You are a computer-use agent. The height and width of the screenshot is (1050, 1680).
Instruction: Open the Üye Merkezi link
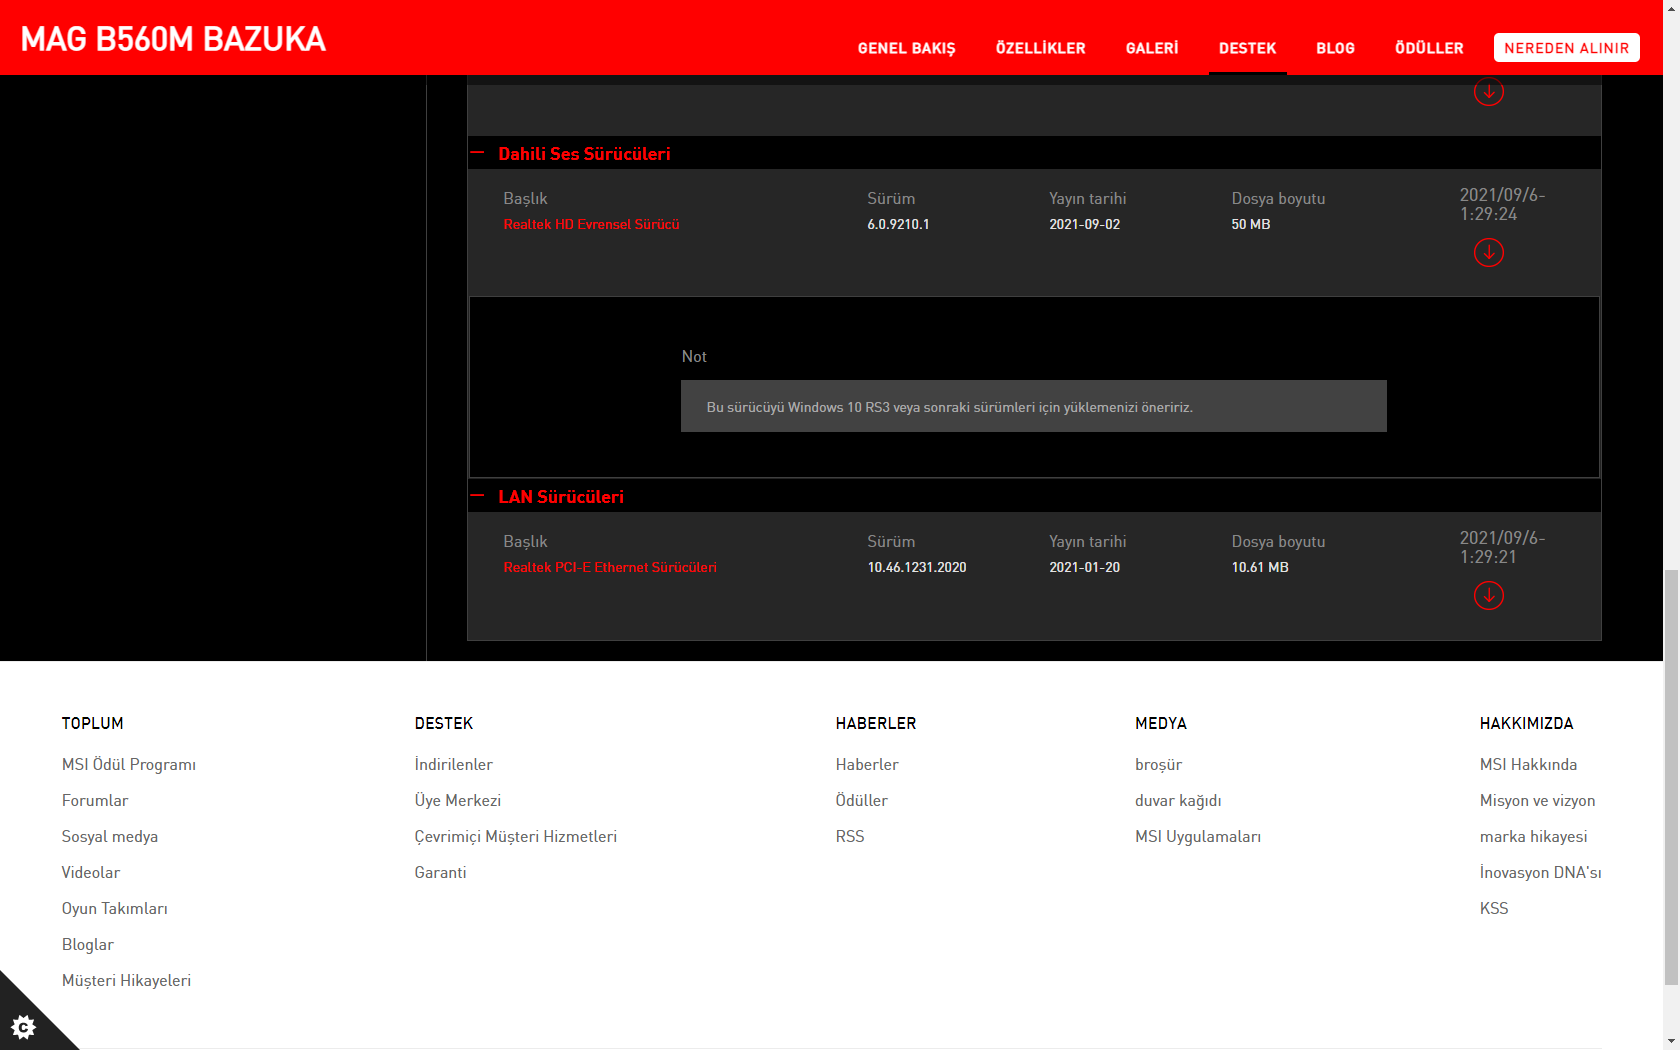click(x=458, y=800)
